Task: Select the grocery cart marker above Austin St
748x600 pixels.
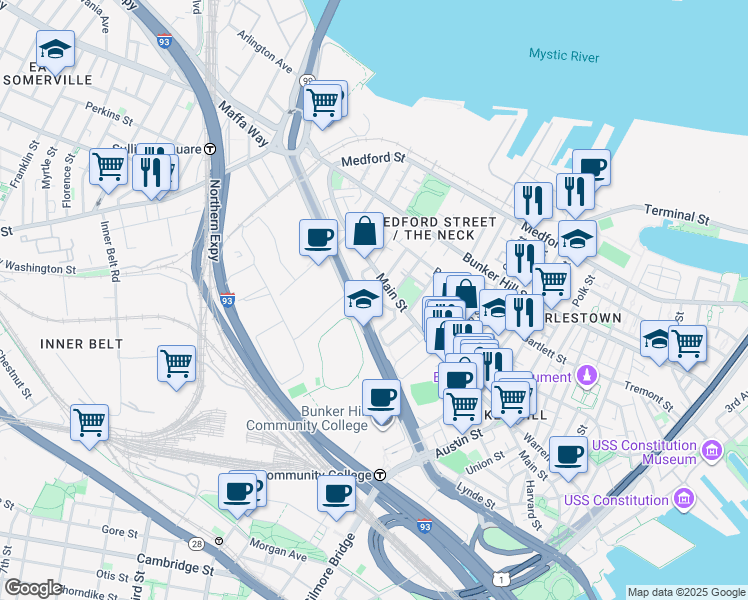Action: (462, 406)
